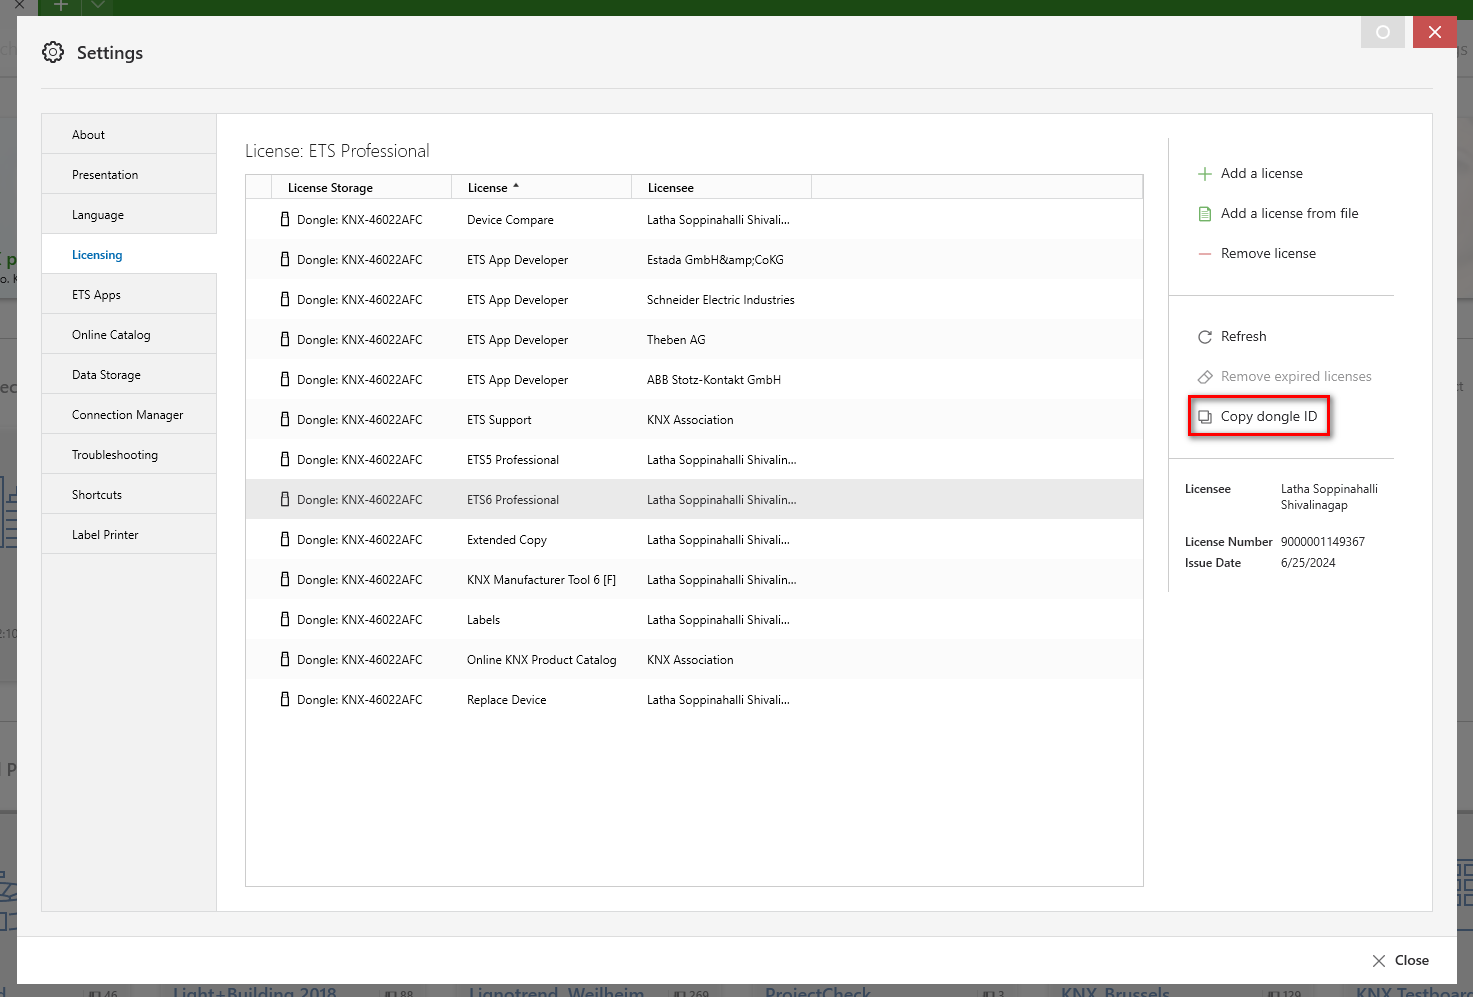Click the file icon for Add a license from file

[1205, 214]
